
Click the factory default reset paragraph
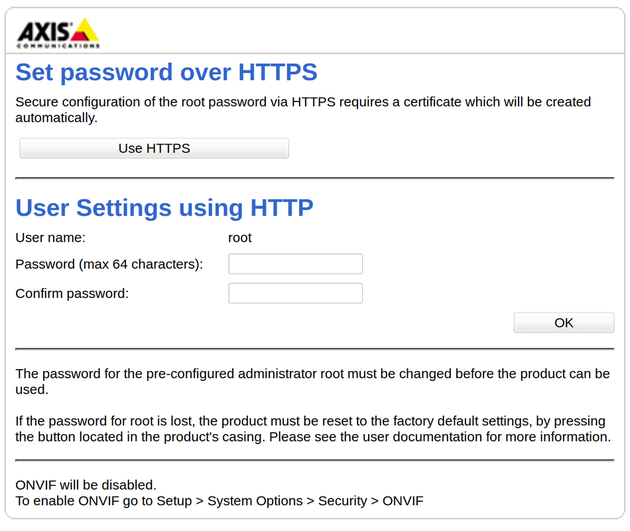coord(313,429)
